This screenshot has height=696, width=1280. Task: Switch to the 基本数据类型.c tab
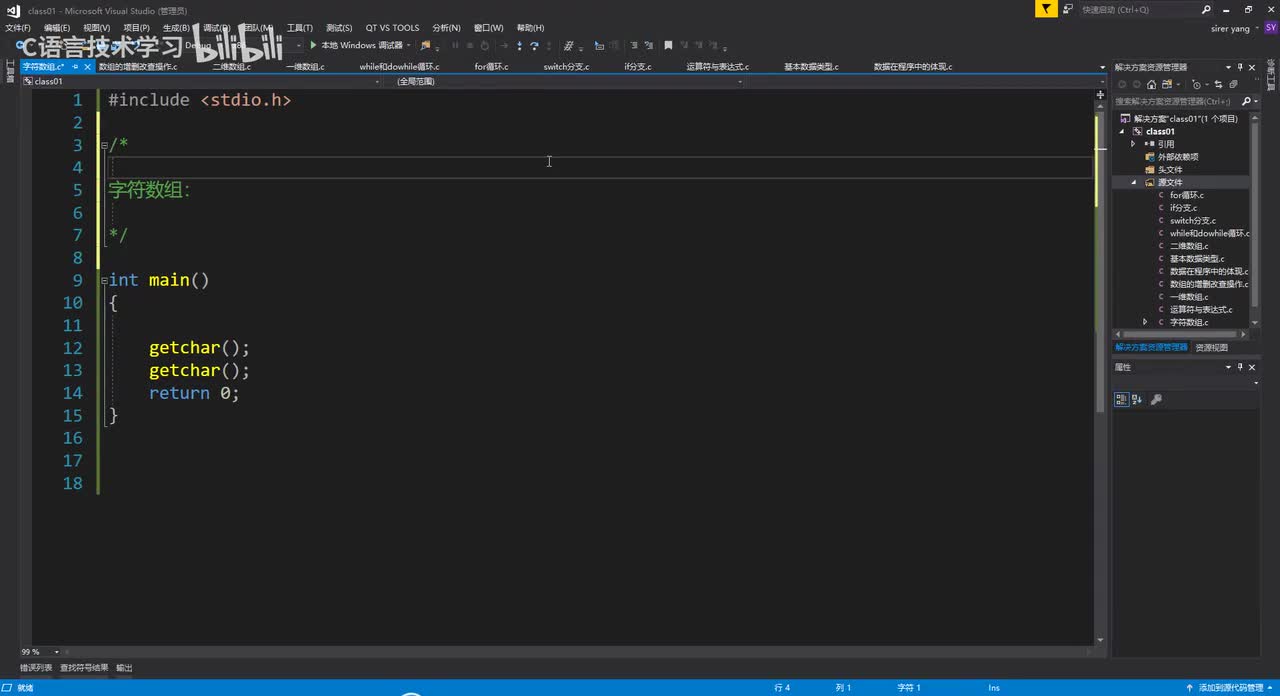811,67
